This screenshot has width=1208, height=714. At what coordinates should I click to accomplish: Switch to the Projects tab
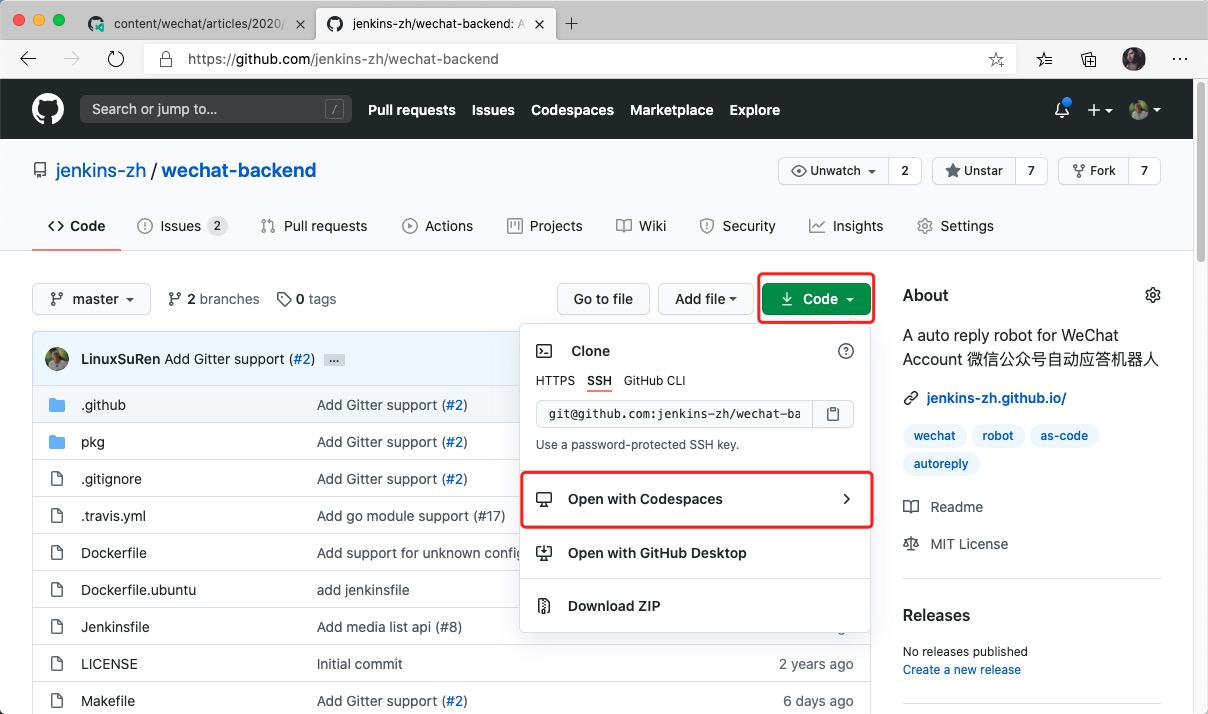(544, 226)
